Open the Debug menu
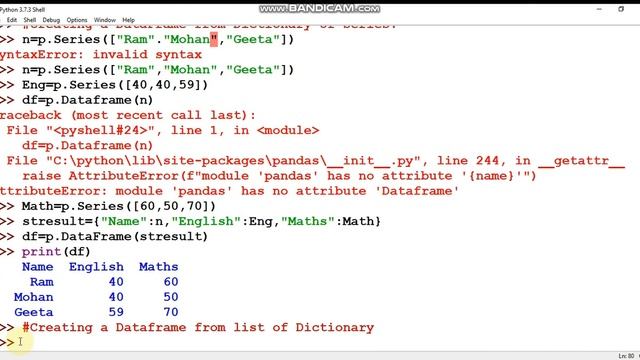Image resolution: width=640 pixels, height=360 pixels. (x=51, y=20)
